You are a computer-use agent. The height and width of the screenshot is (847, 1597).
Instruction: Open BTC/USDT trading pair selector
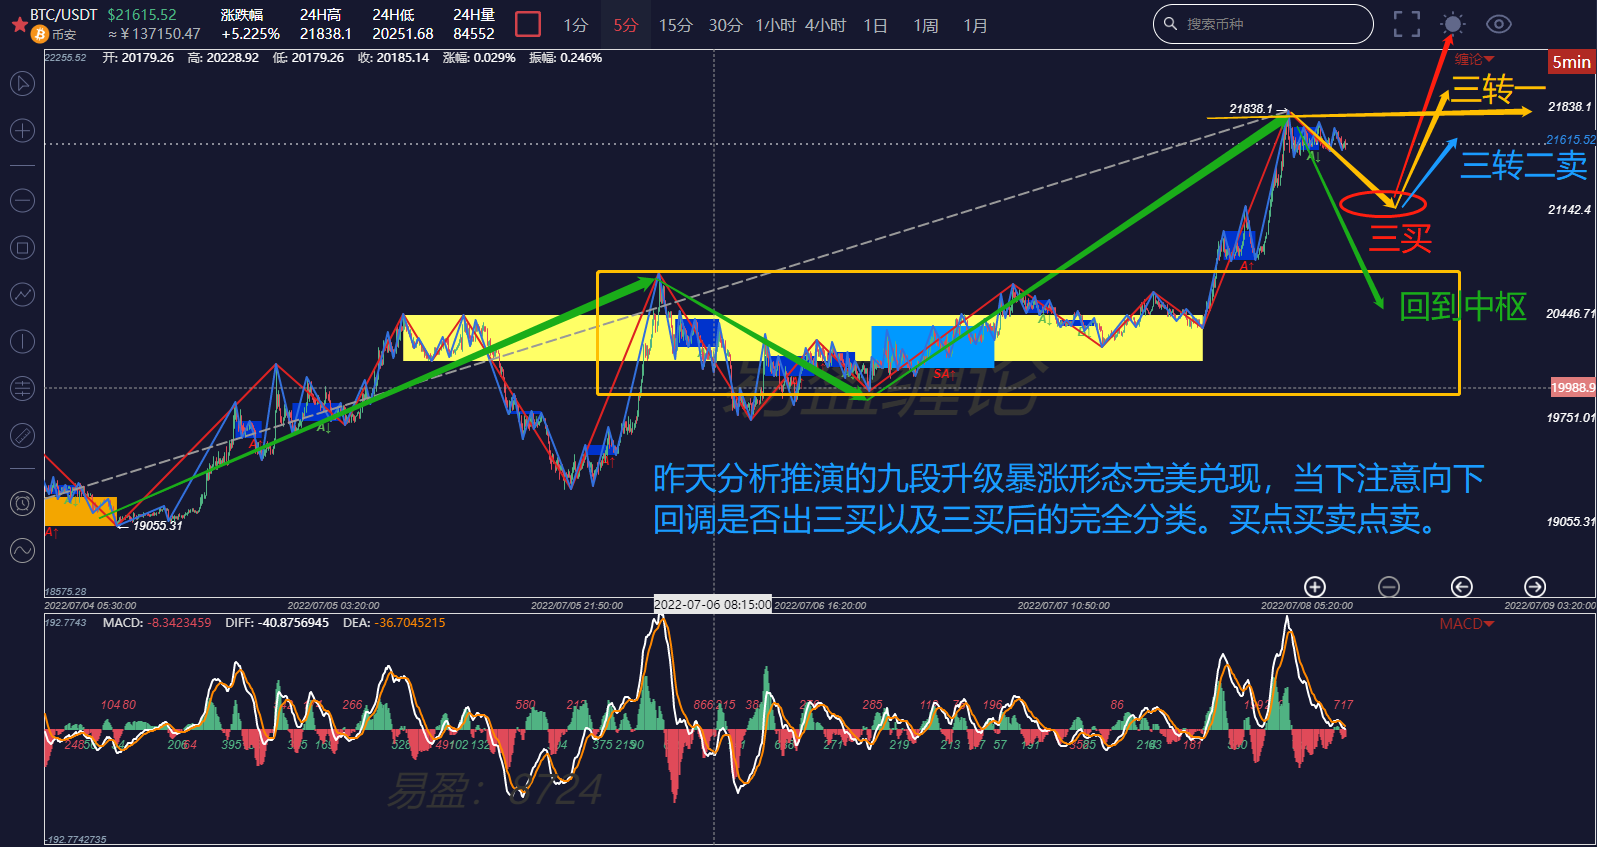pos(64,15)
